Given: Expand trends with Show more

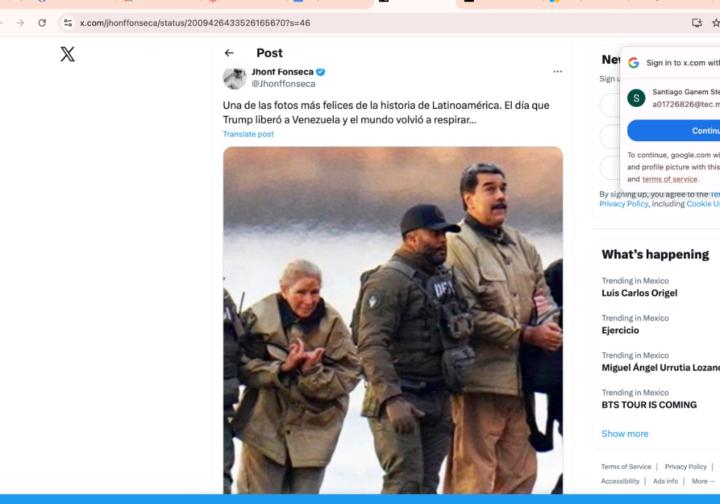Looking at the screenshot, I should point(625,433).
